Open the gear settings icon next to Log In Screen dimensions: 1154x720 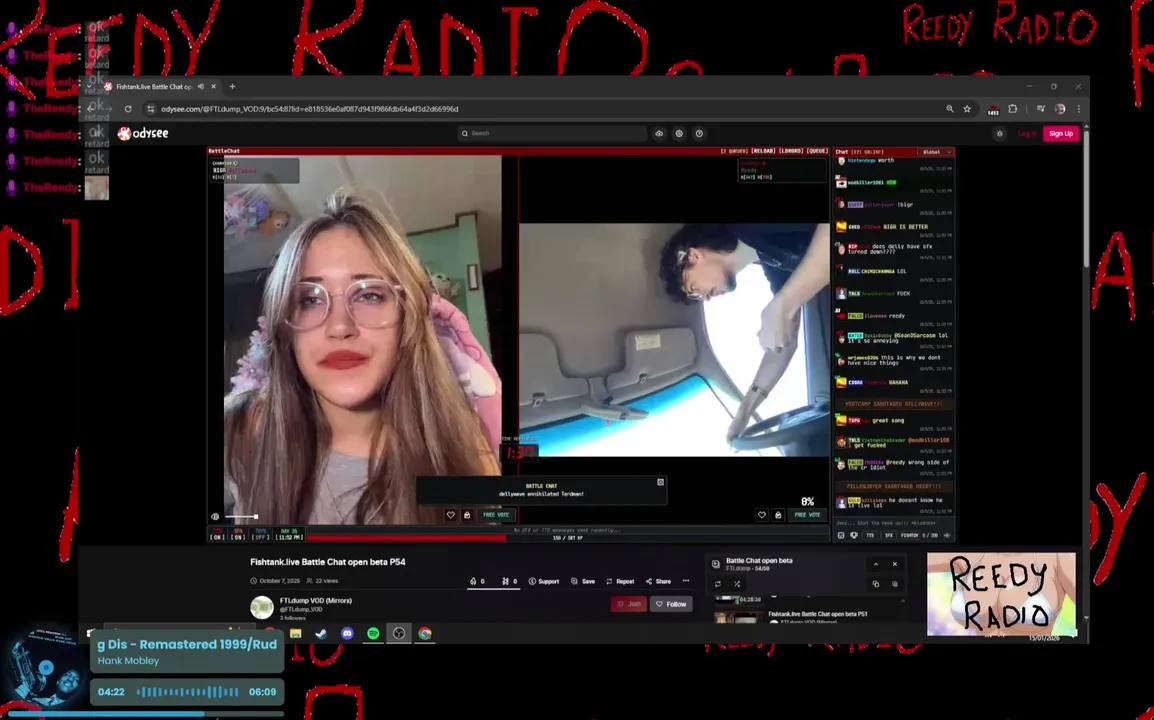point(999,133)
